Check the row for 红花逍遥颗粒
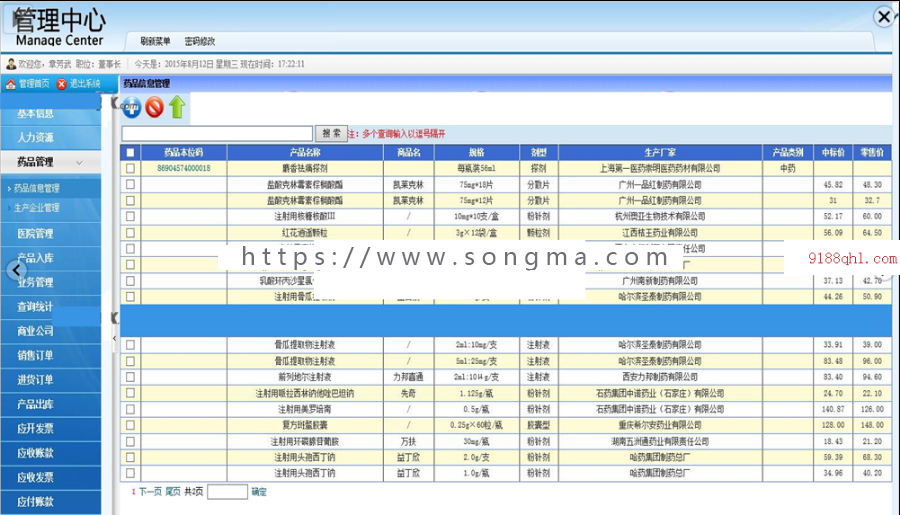The image size is (900, 515). coord(130,233)
